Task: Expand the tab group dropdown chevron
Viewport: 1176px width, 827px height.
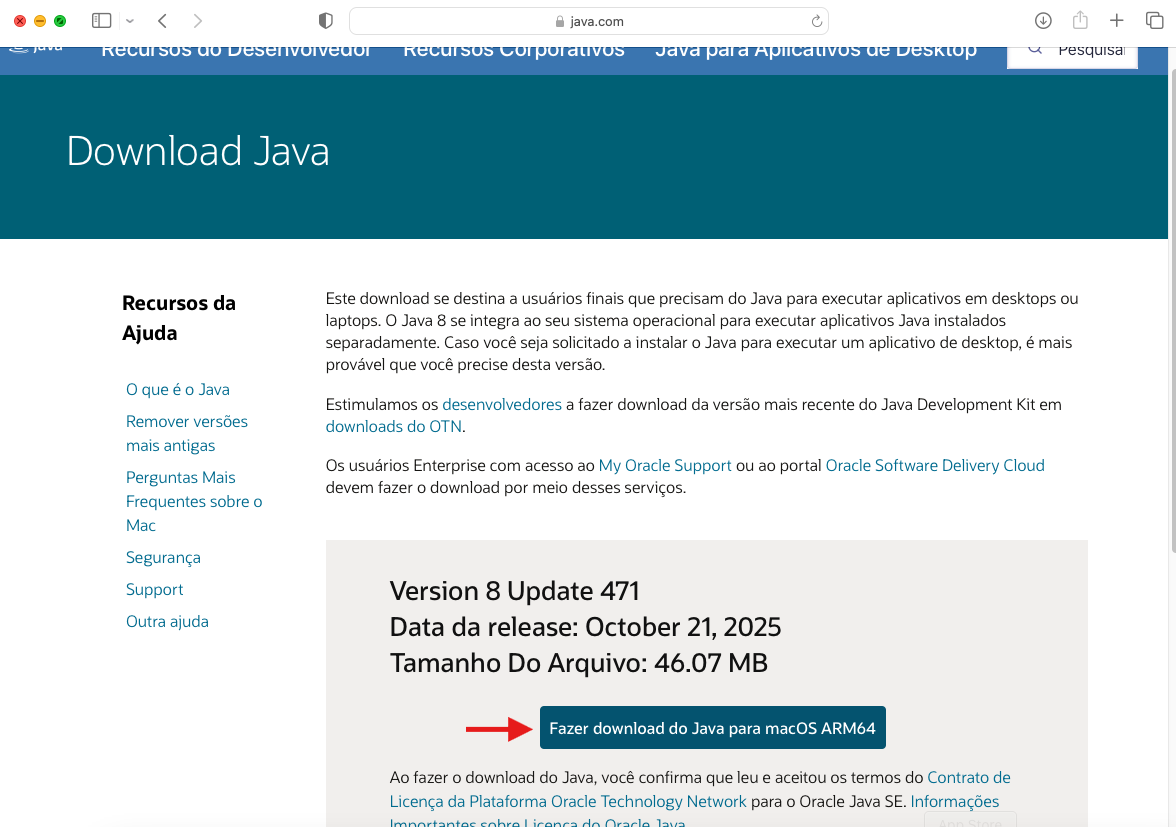Action: [130, 21]
